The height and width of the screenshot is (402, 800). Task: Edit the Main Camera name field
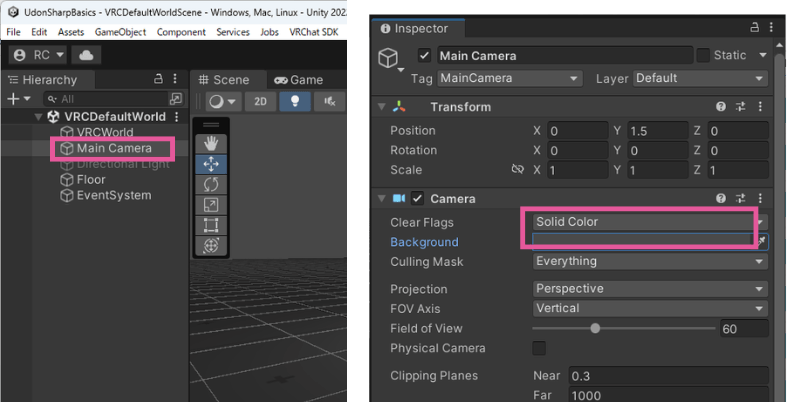[565, 56]
